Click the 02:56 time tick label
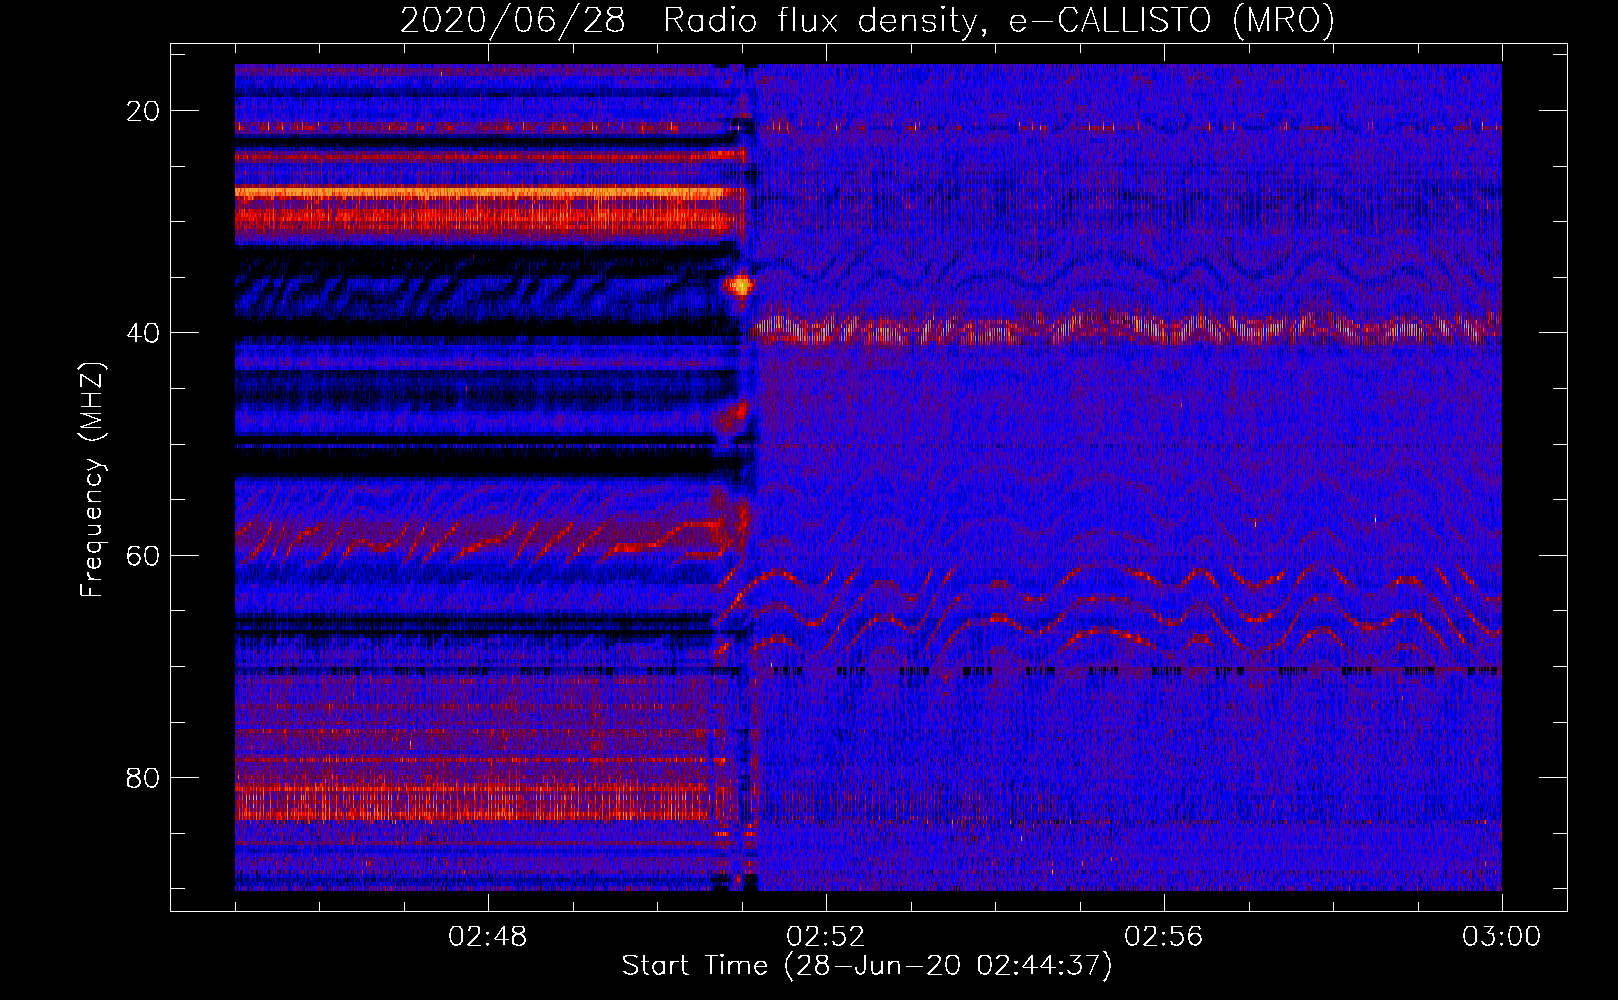 [x=1164, y=937]
